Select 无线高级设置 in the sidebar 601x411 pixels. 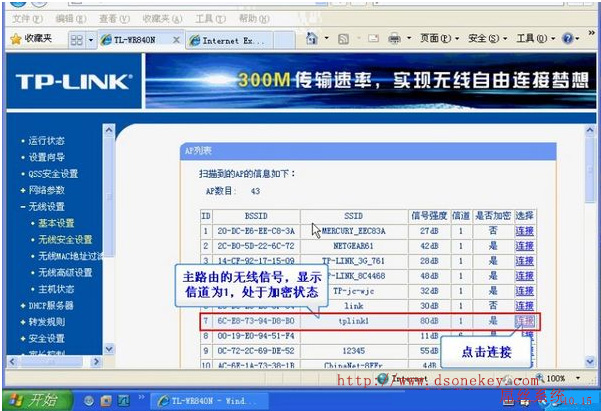[65, 273]
